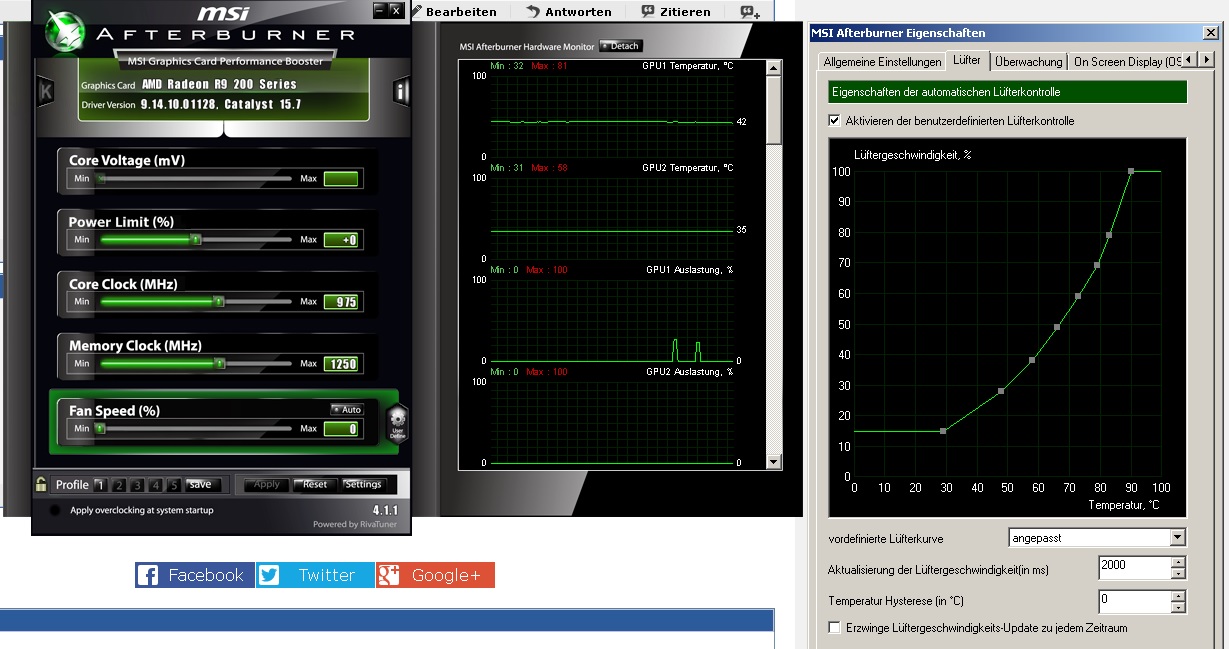Open the vordefinierte Lüfterkurve dropdown
This screenshot has height=649, width=1229.
1176,538
